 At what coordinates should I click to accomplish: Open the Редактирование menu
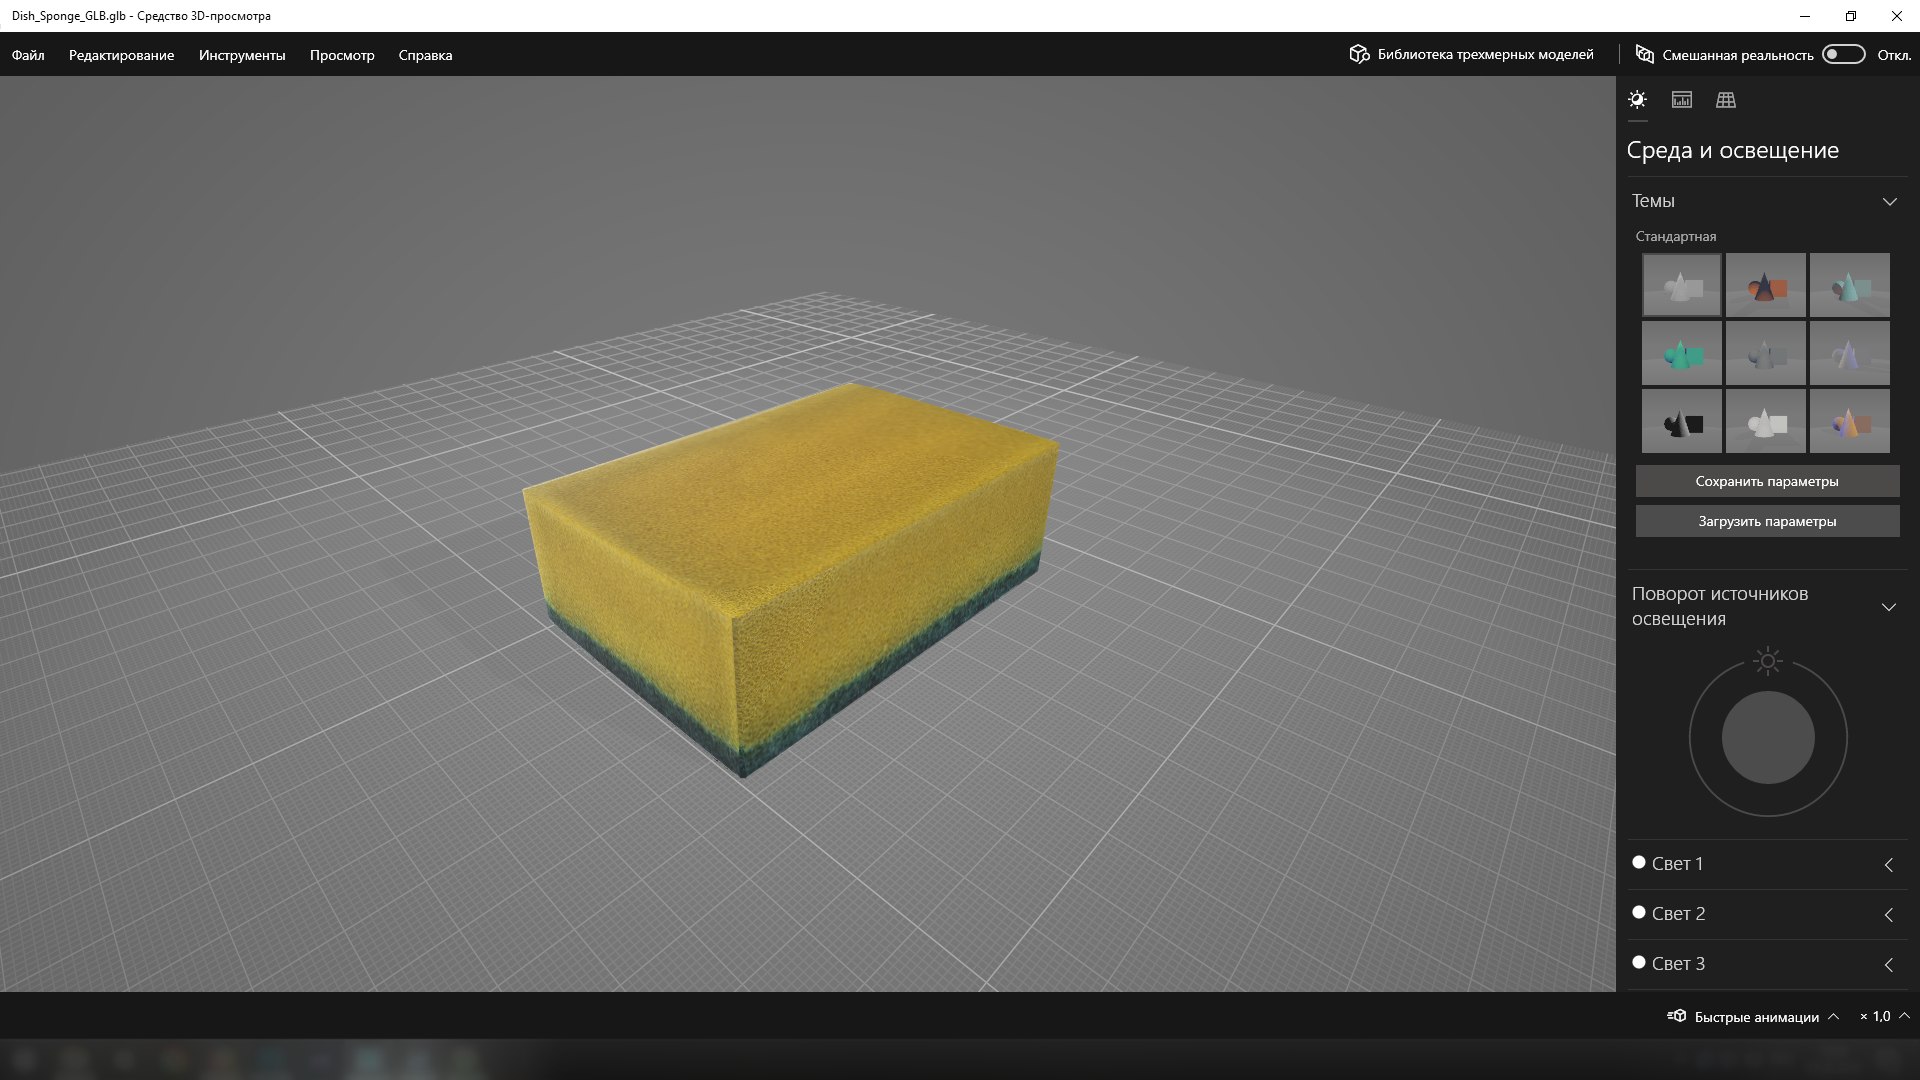click(x=121, y=55)
